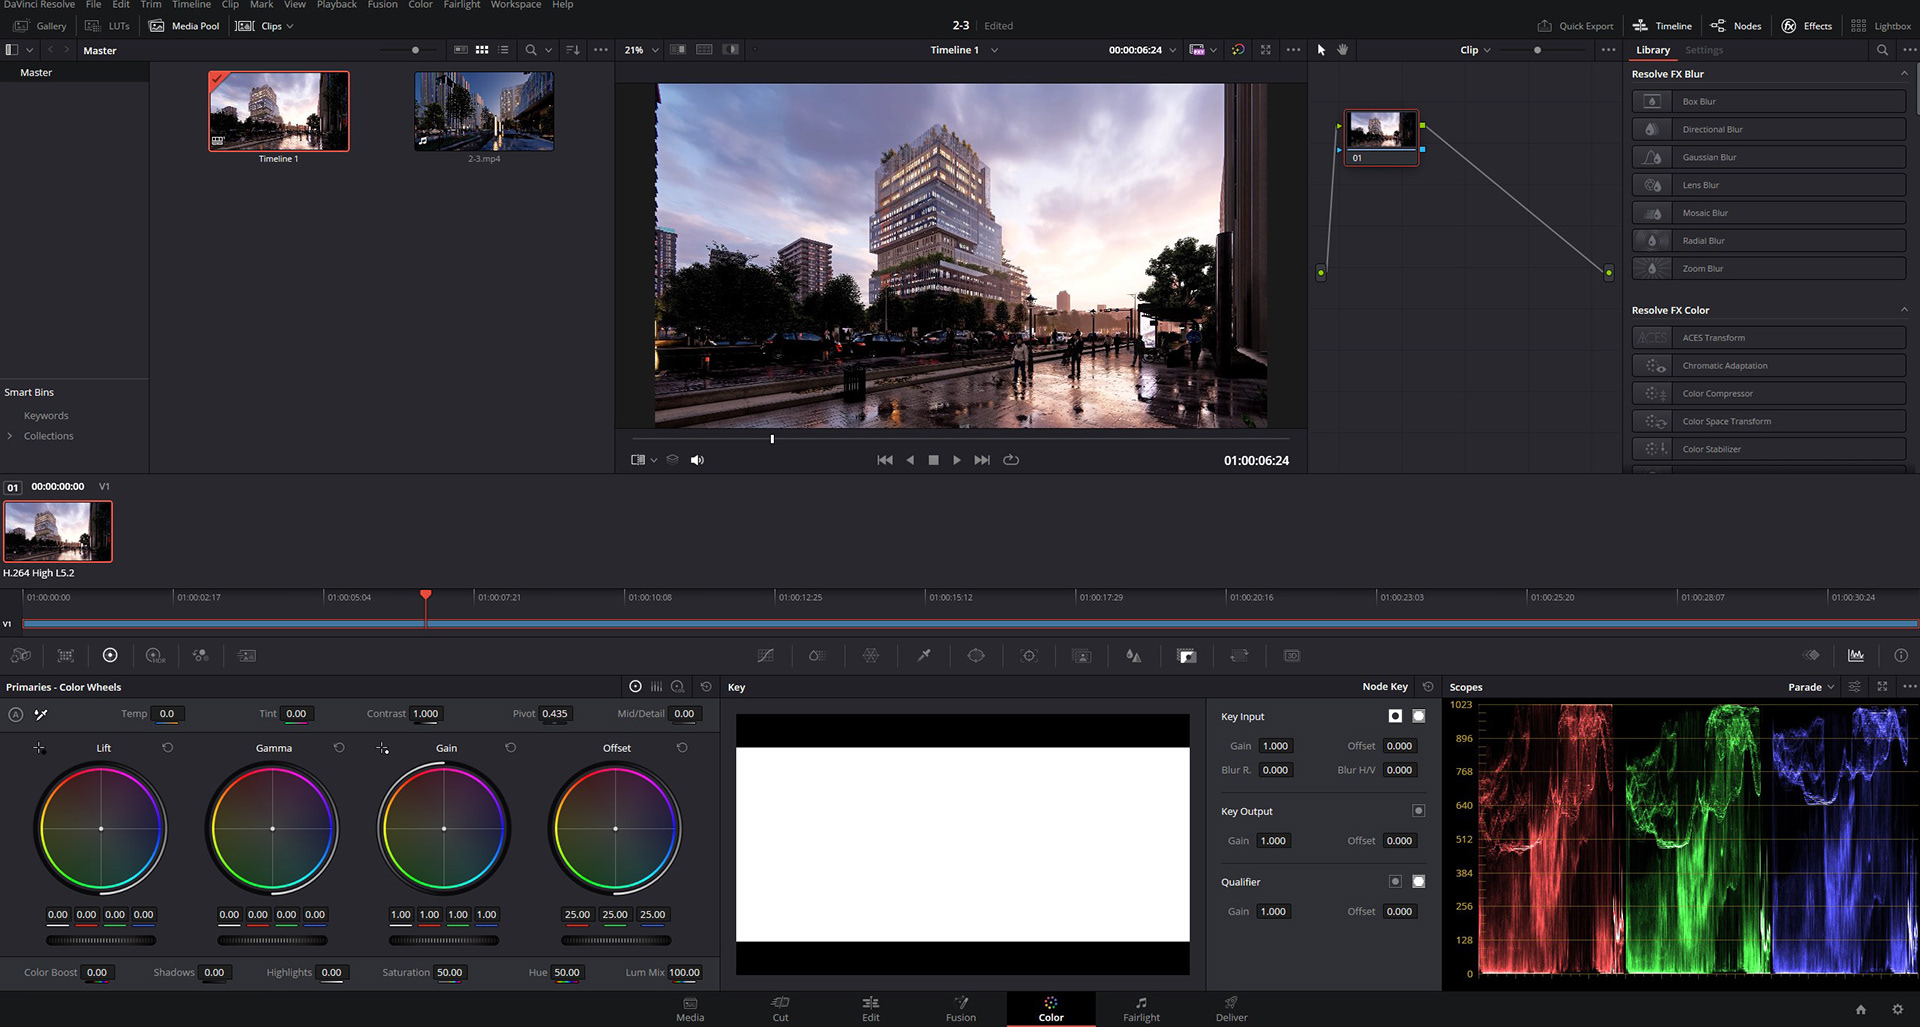Select the hand pan tool
1920x1027 pixels.
click(x=1343, y=50)
